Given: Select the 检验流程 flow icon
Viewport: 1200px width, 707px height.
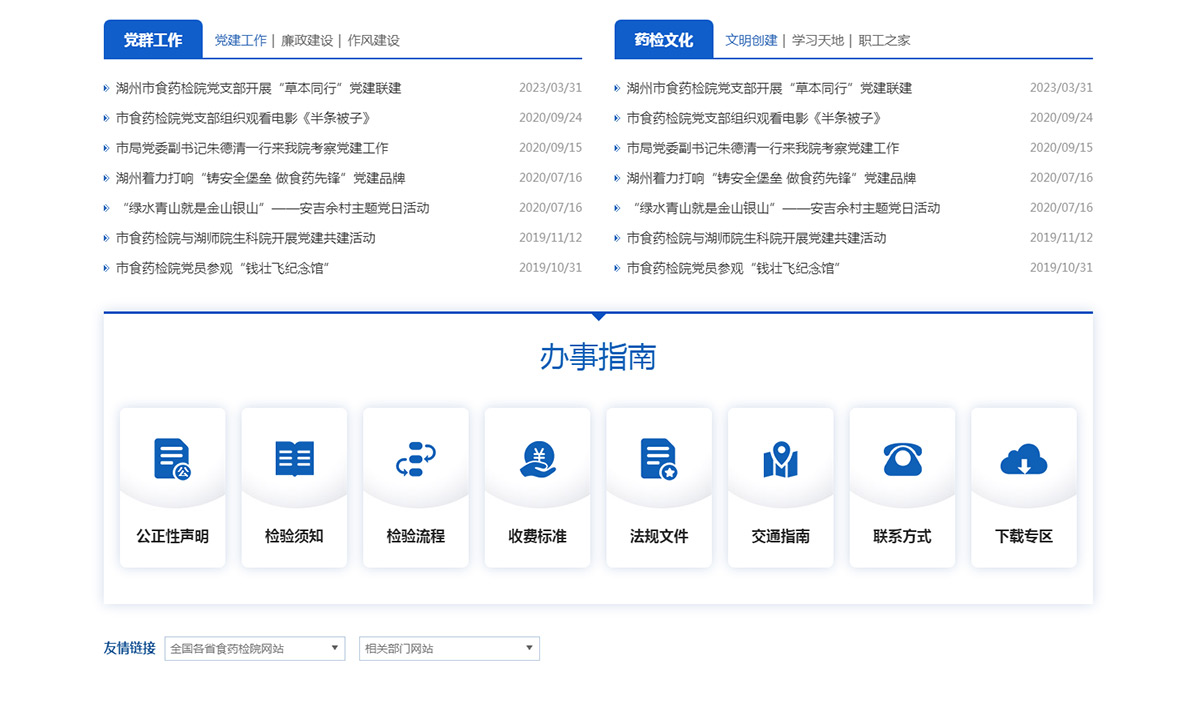Looking at the screenshot, I should point(416,459).
